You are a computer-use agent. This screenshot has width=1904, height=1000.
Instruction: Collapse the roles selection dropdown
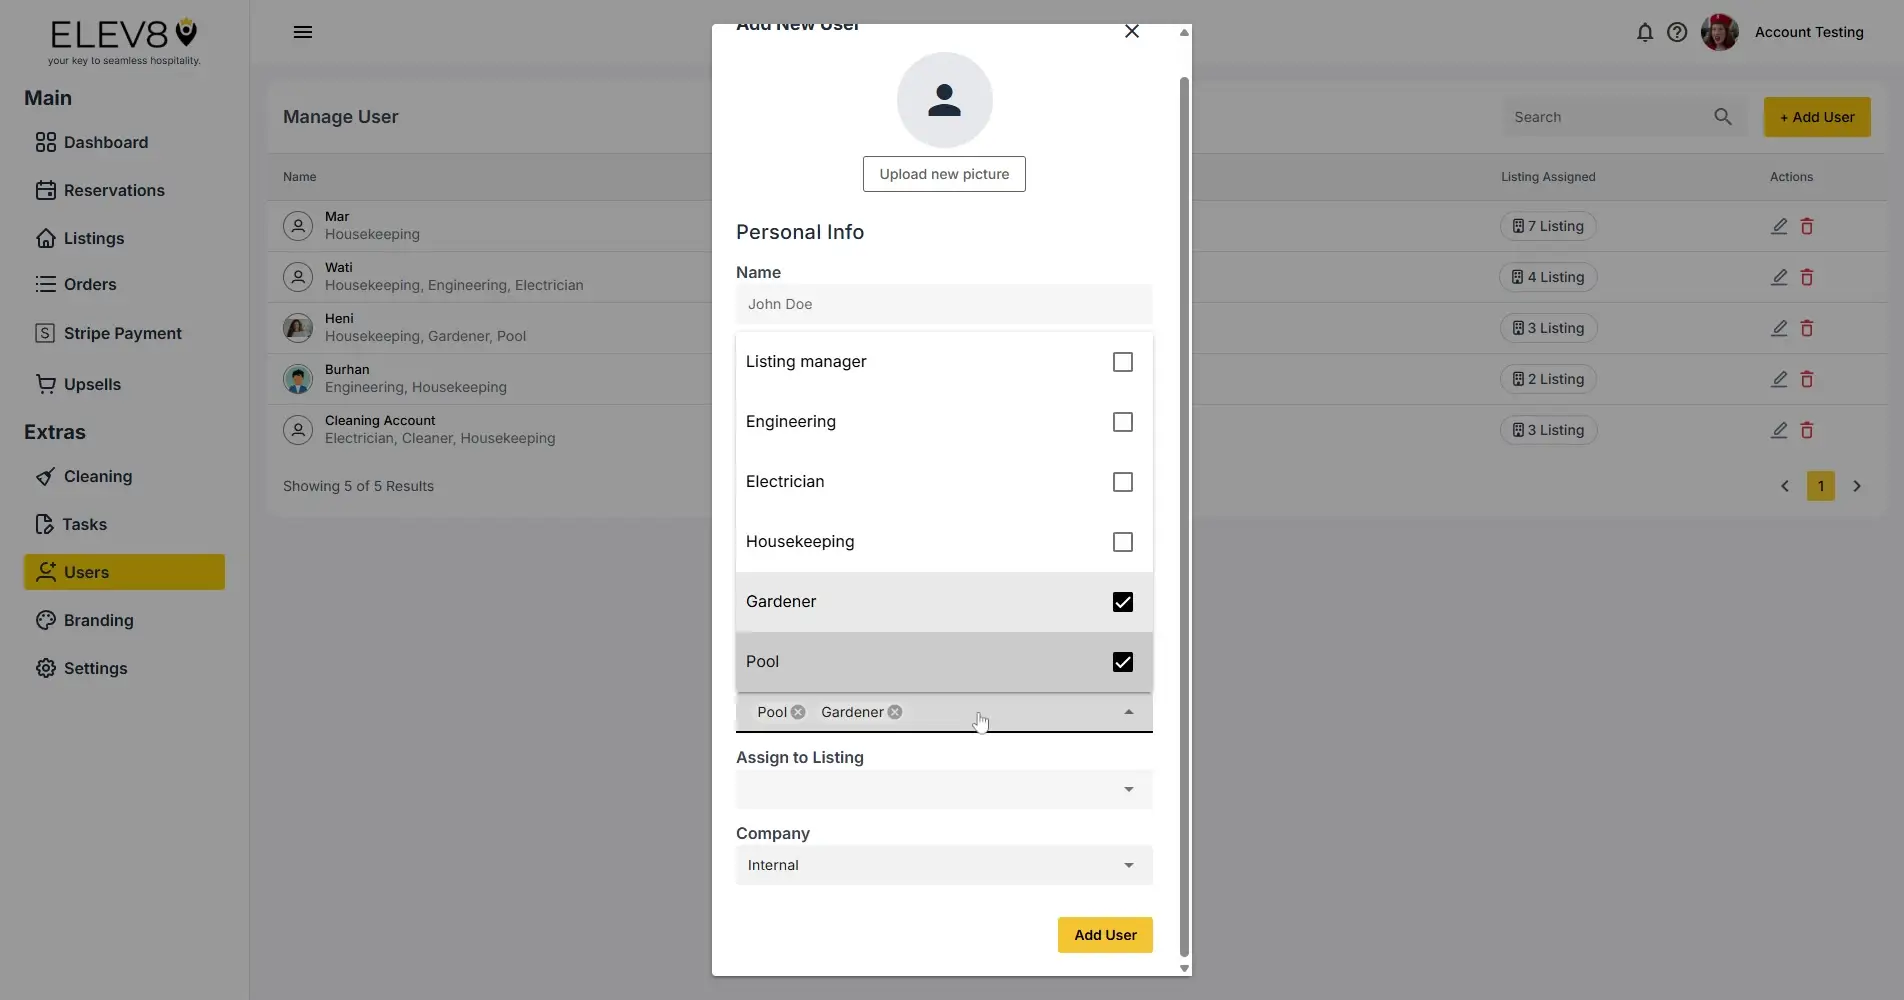(1129, 712)
